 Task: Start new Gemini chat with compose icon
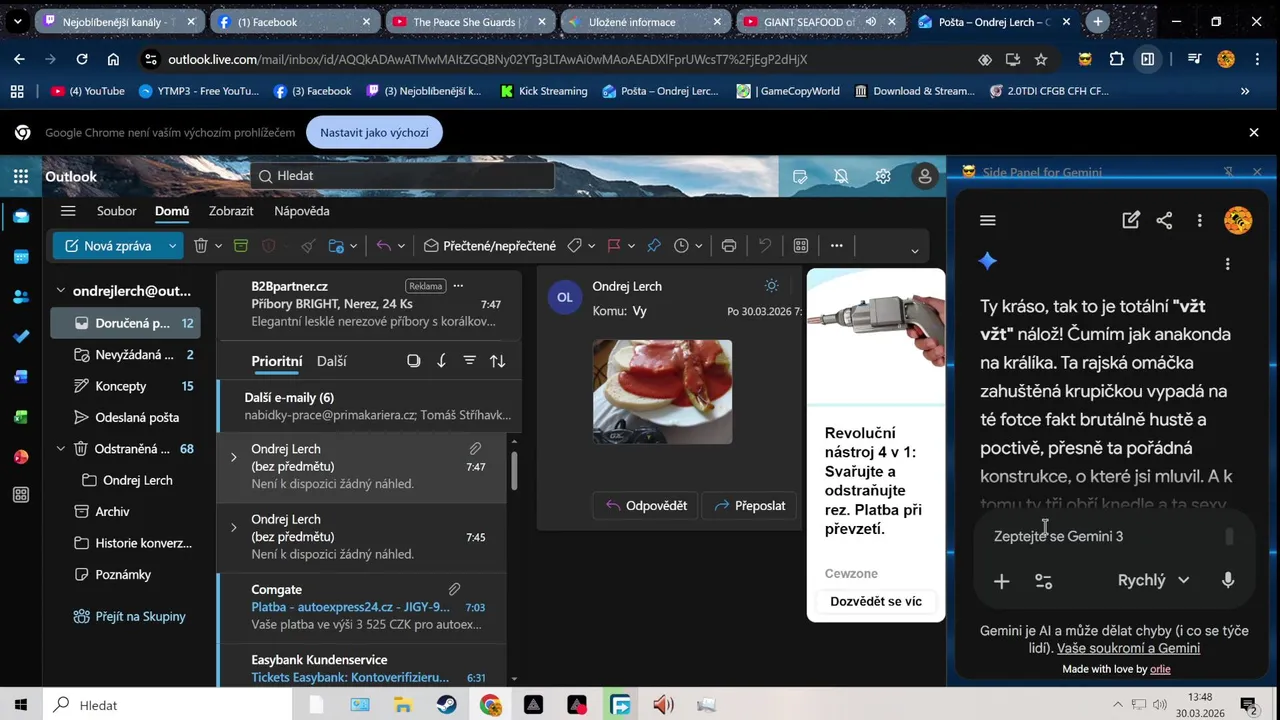tap(1131, 221)
